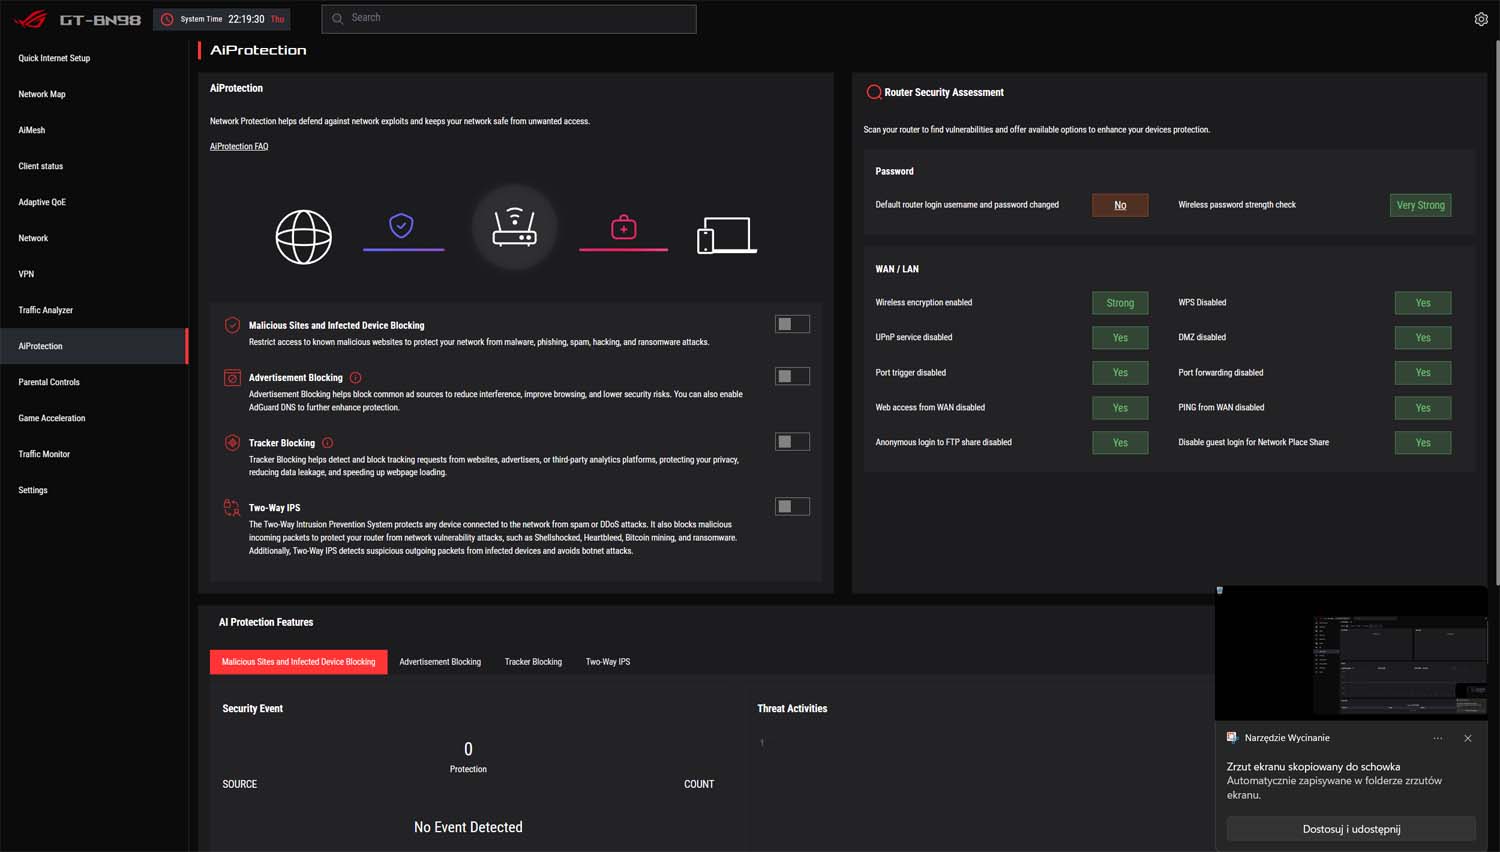
Task: Click Yes for Anonymous login to FTP
Action: tap(1120, 443)
